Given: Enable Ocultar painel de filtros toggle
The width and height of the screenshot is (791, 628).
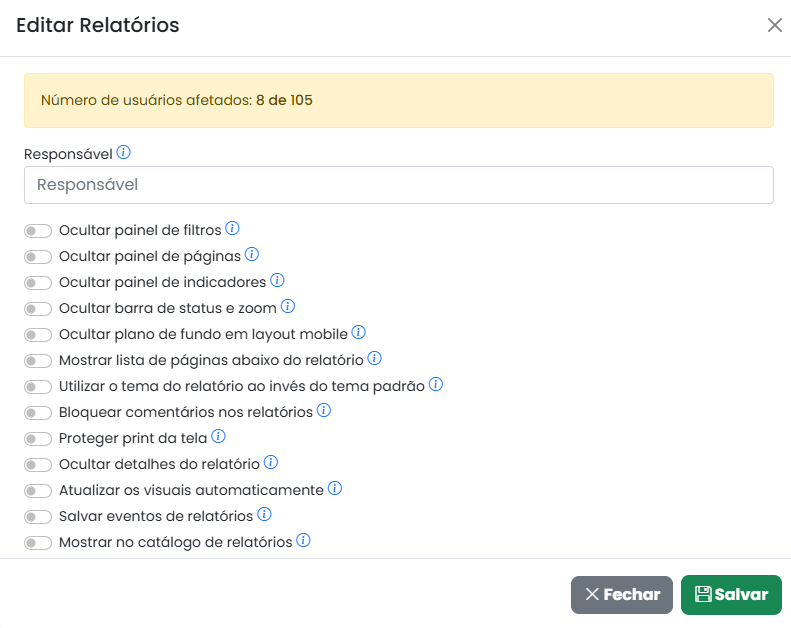Looking at the screenshot, I should click(x=38, y=231).
